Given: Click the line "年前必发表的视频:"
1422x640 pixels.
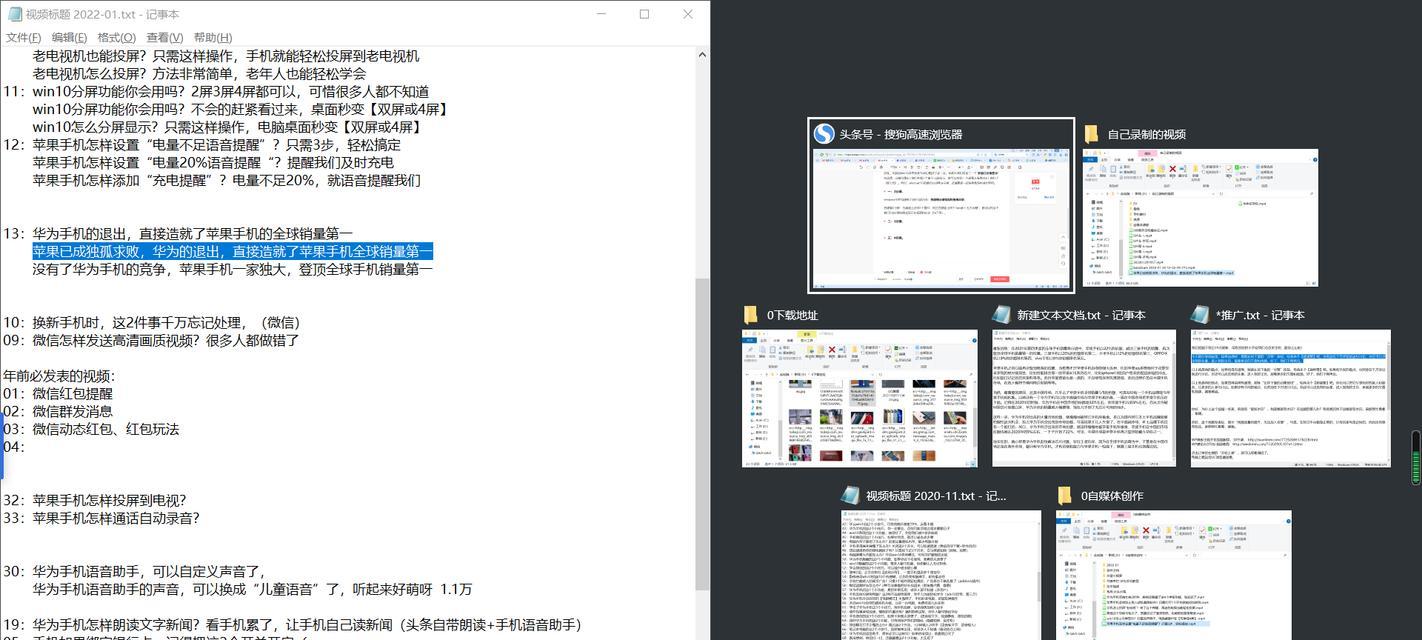Looking at the screenshot, I should coord(59,377).
